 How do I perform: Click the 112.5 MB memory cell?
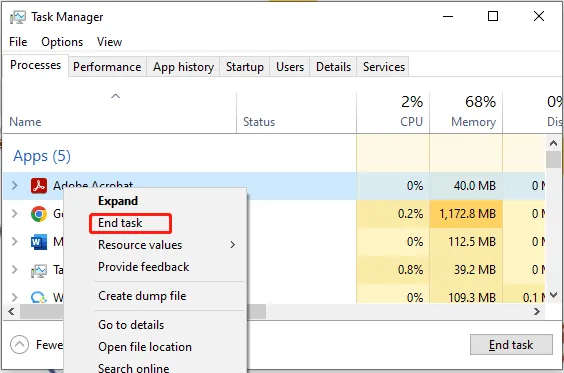click(x=466, y=242)
